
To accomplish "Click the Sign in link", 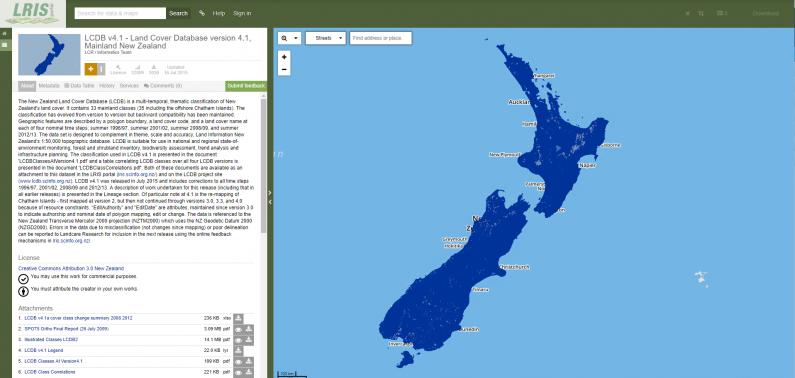I will 242,14.
